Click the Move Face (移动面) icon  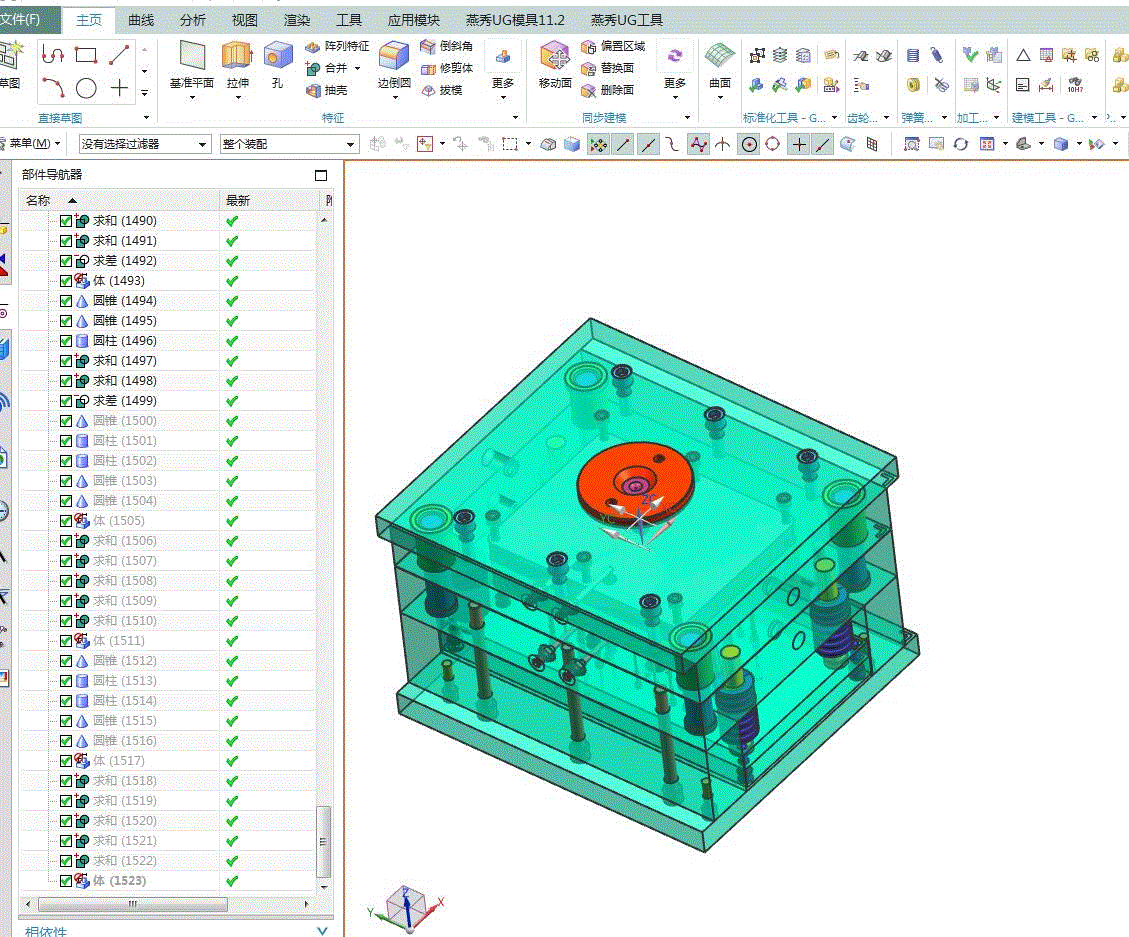click(x=555, y=56)
